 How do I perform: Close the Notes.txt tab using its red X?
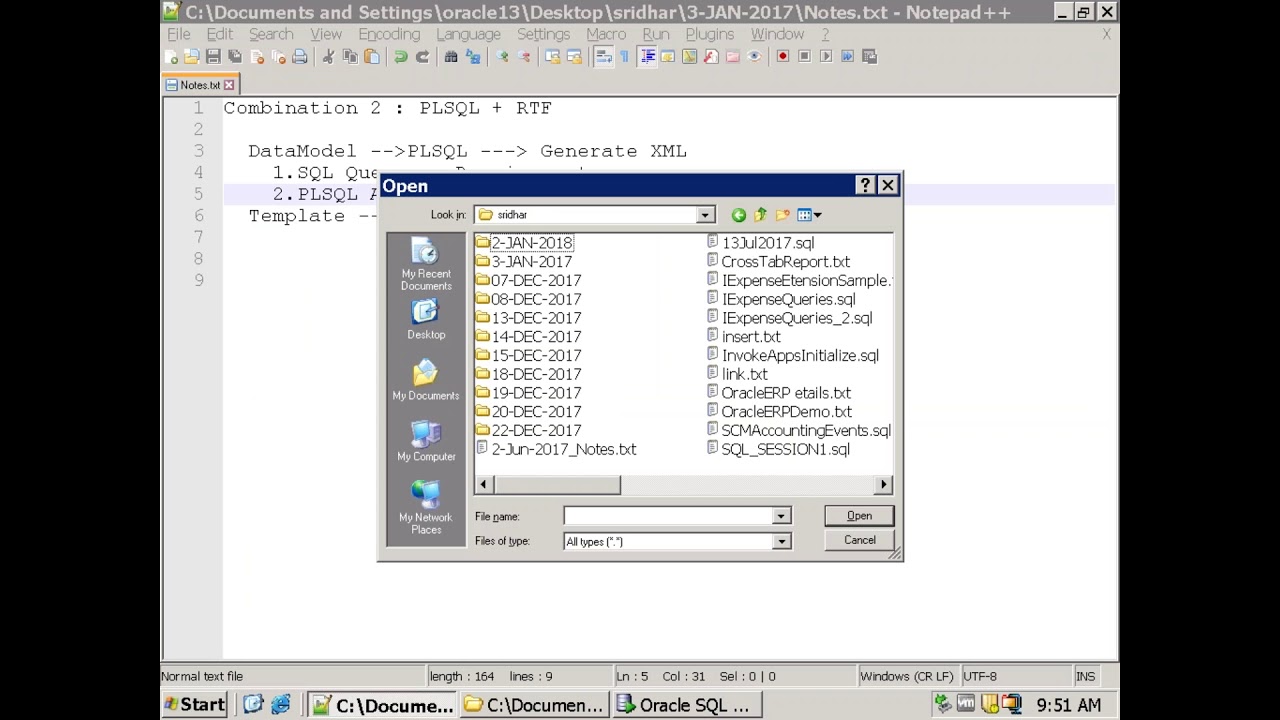click(229, 86)
